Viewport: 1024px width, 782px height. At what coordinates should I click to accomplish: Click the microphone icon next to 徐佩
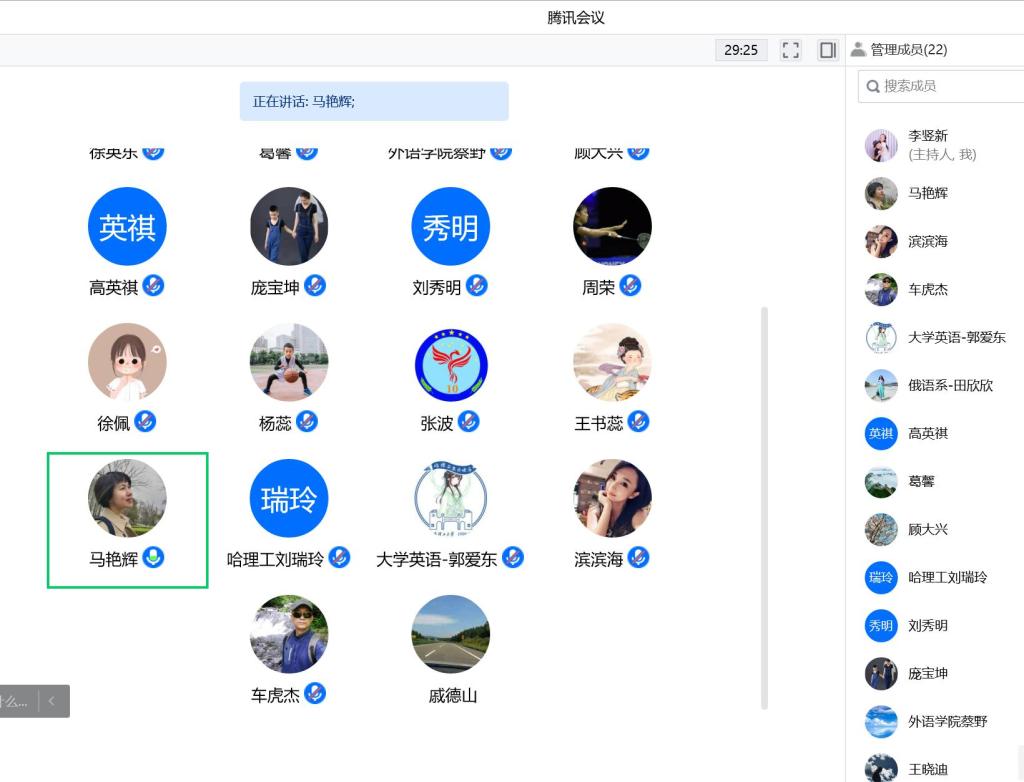coord(145,422)
